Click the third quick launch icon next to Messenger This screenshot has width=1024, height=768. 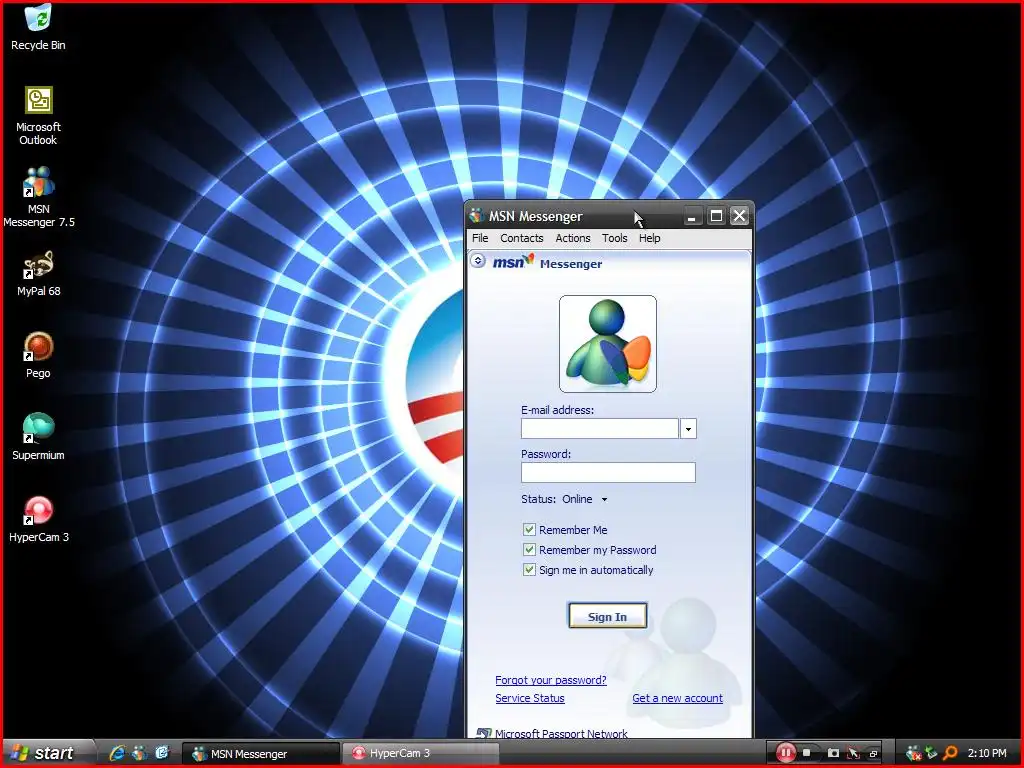click(162, 753)
